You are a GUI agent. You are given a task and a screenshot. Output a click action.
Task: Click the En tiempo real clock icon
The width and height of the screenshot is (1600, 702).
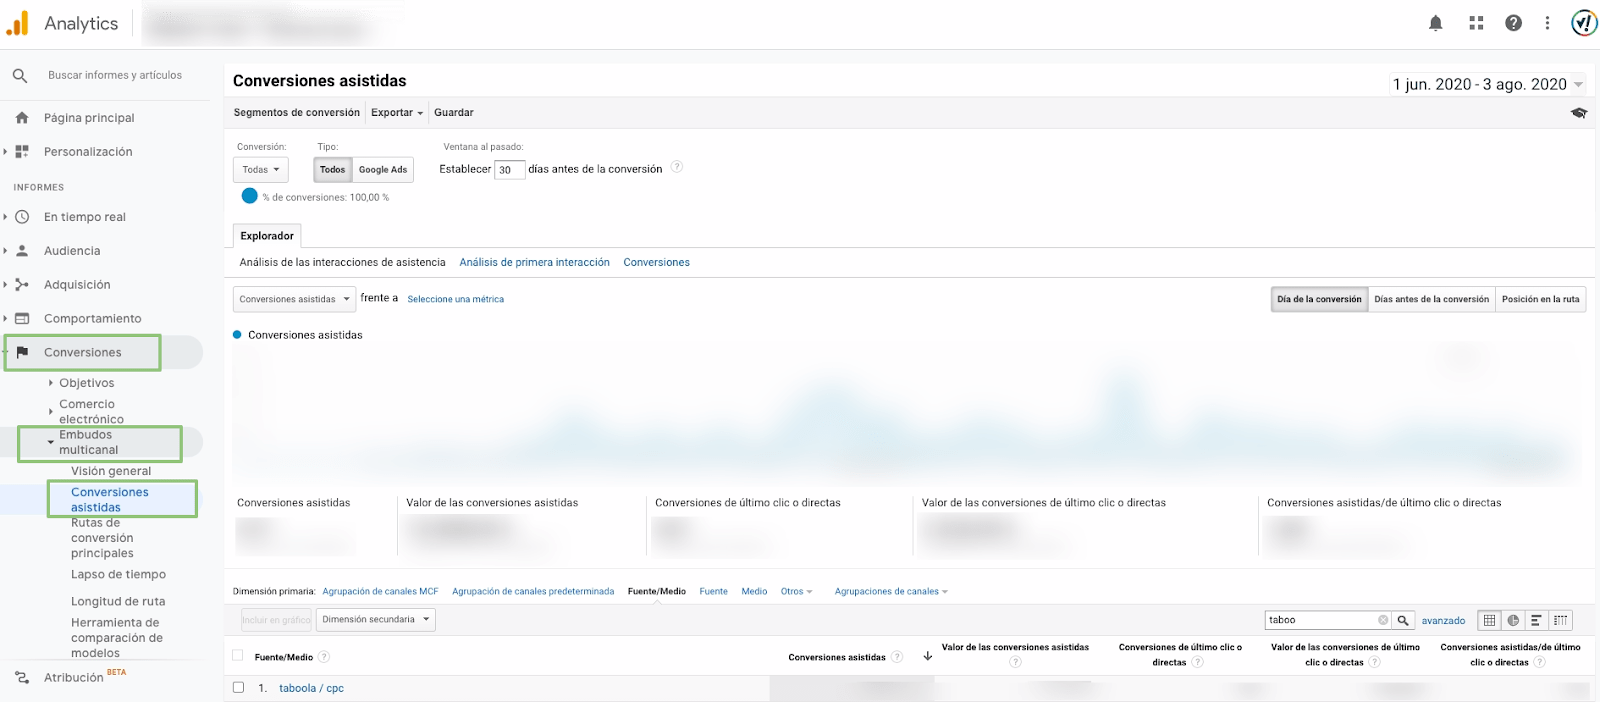tap(22, 217)
